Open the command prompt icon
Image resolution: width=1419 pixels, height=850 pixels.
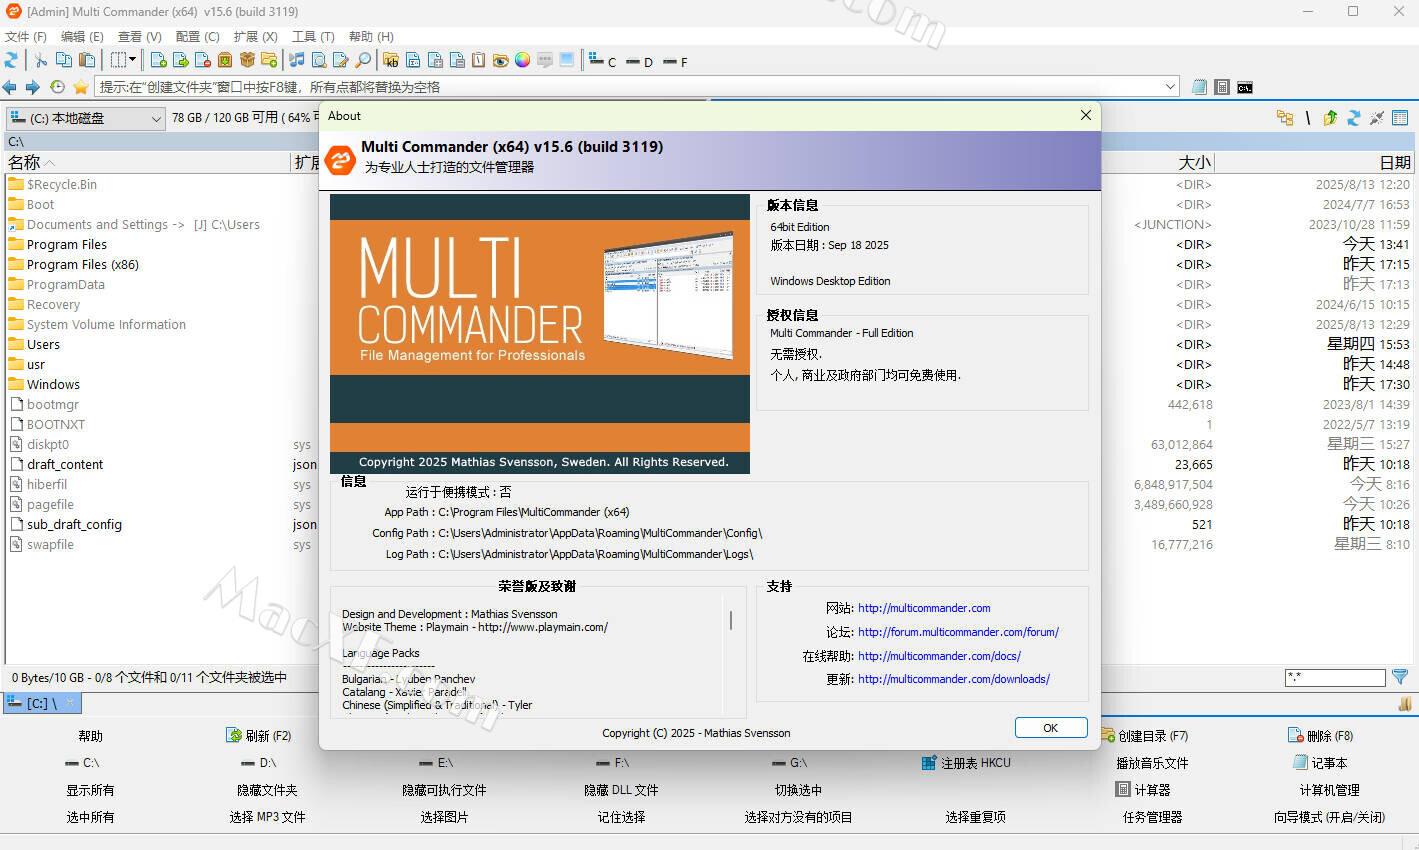(1245, 87)
